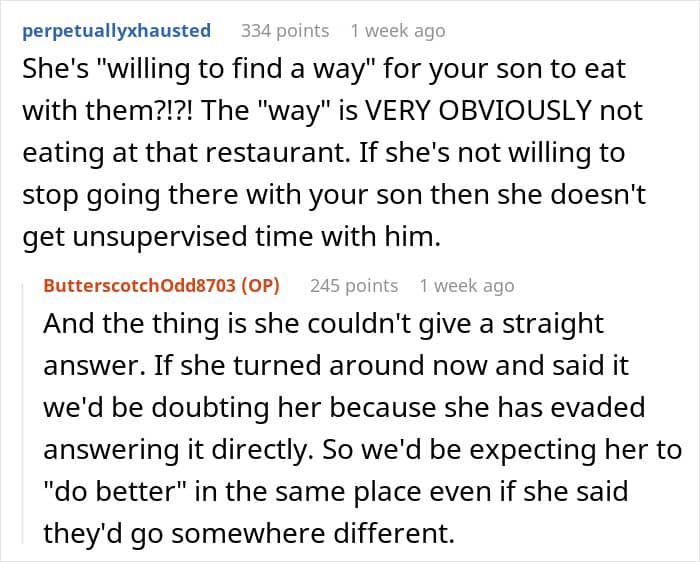Open perpetuallyxhausted's user profile link
Screen dimensions: 700x562
pos(117,31)
